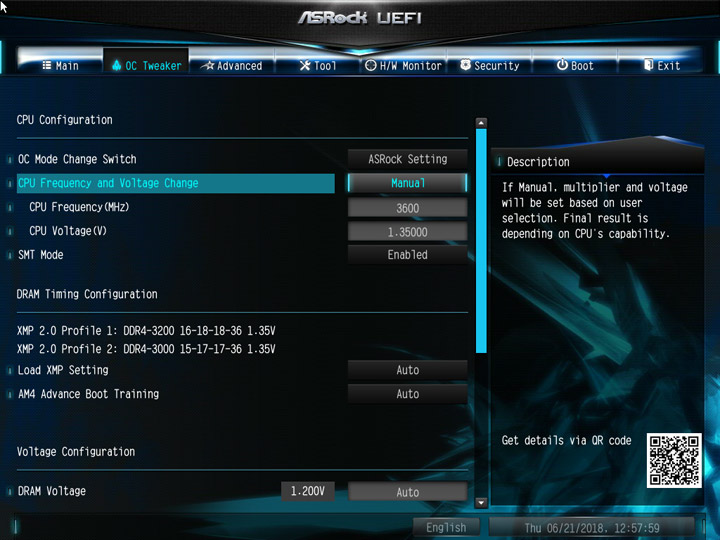720x540 pixels.
Task: Click the DRAM Voltage 1.200V value box
Action: click(308, 491)
